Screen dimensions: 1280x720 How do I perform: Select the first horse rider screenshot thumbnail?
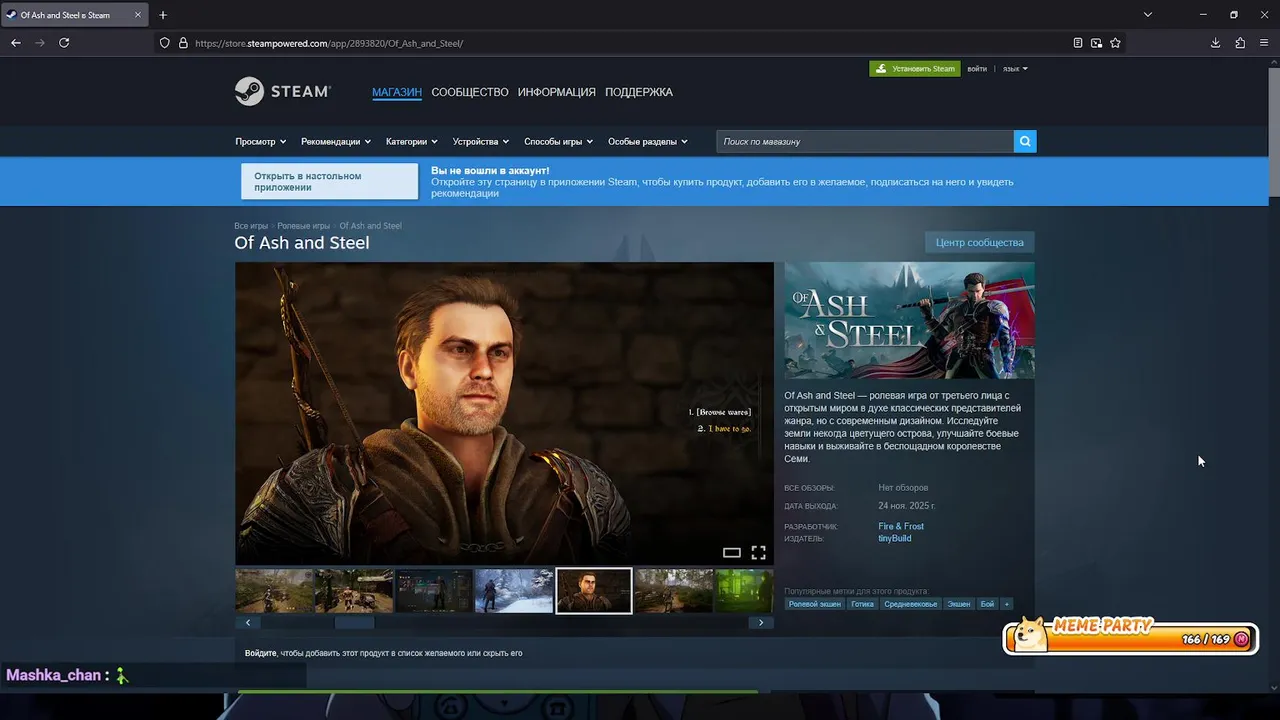pos(274,591)
